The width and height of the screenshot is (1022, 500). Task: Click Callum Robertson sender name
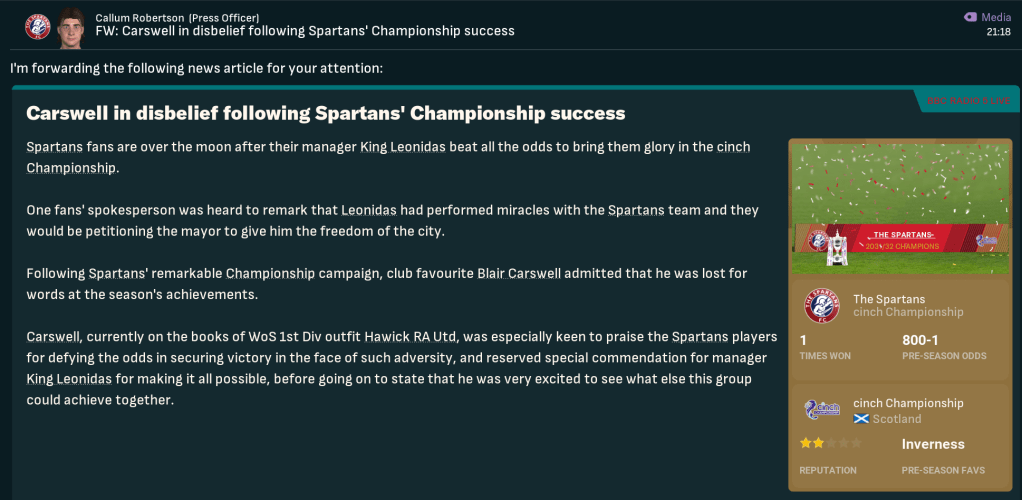click(140, 17)
